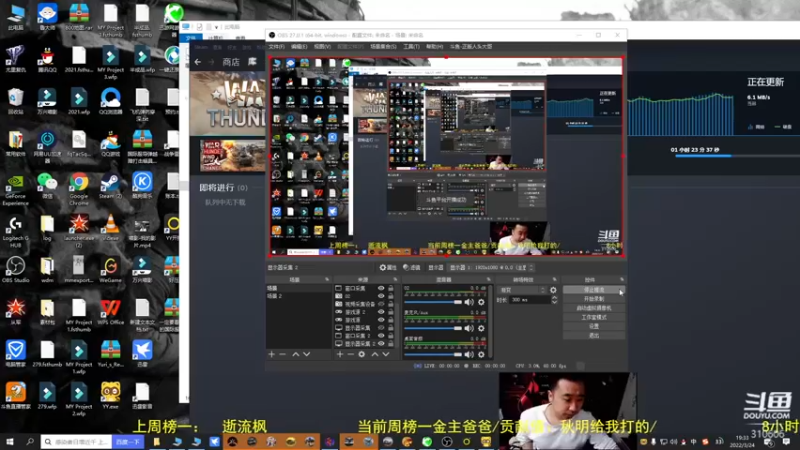Open the 2021.wfp file on desktop
The width and height of the screenshot is (800, 450).
[79, 102]
